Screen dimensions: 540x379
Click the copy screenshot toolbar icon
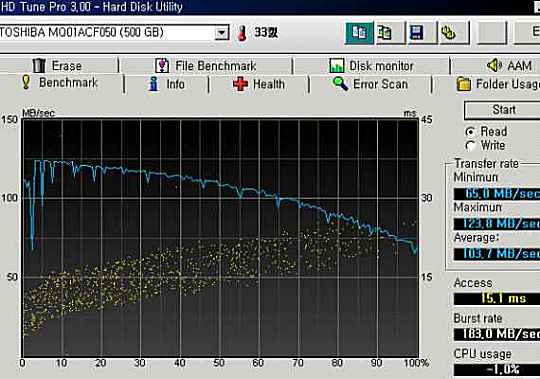385,33
